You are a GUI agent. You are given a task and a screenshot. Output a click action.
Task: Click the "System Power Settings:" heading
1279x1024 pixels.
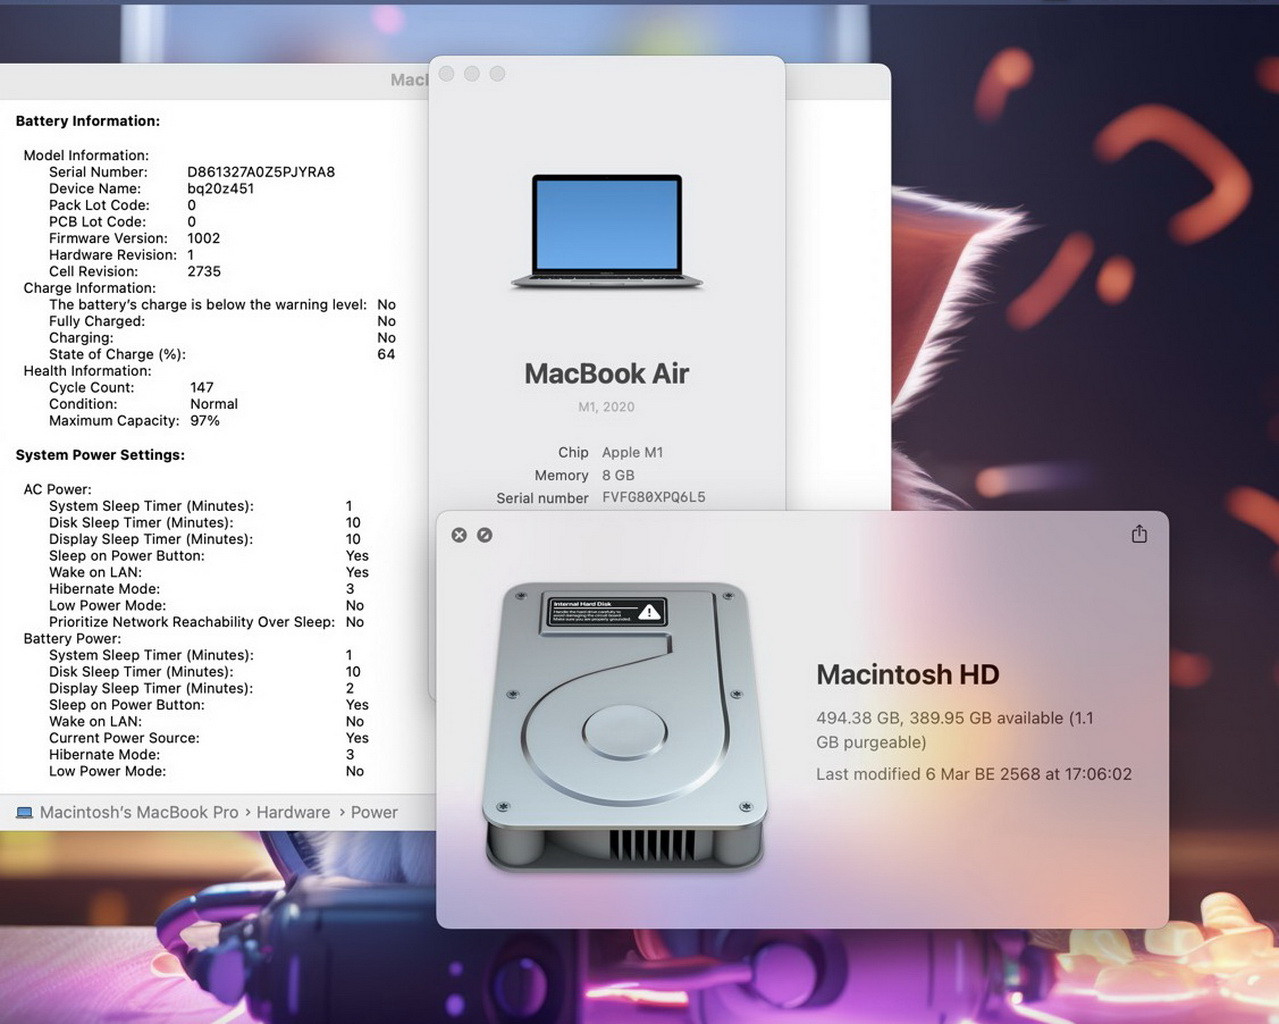point(100,455)
